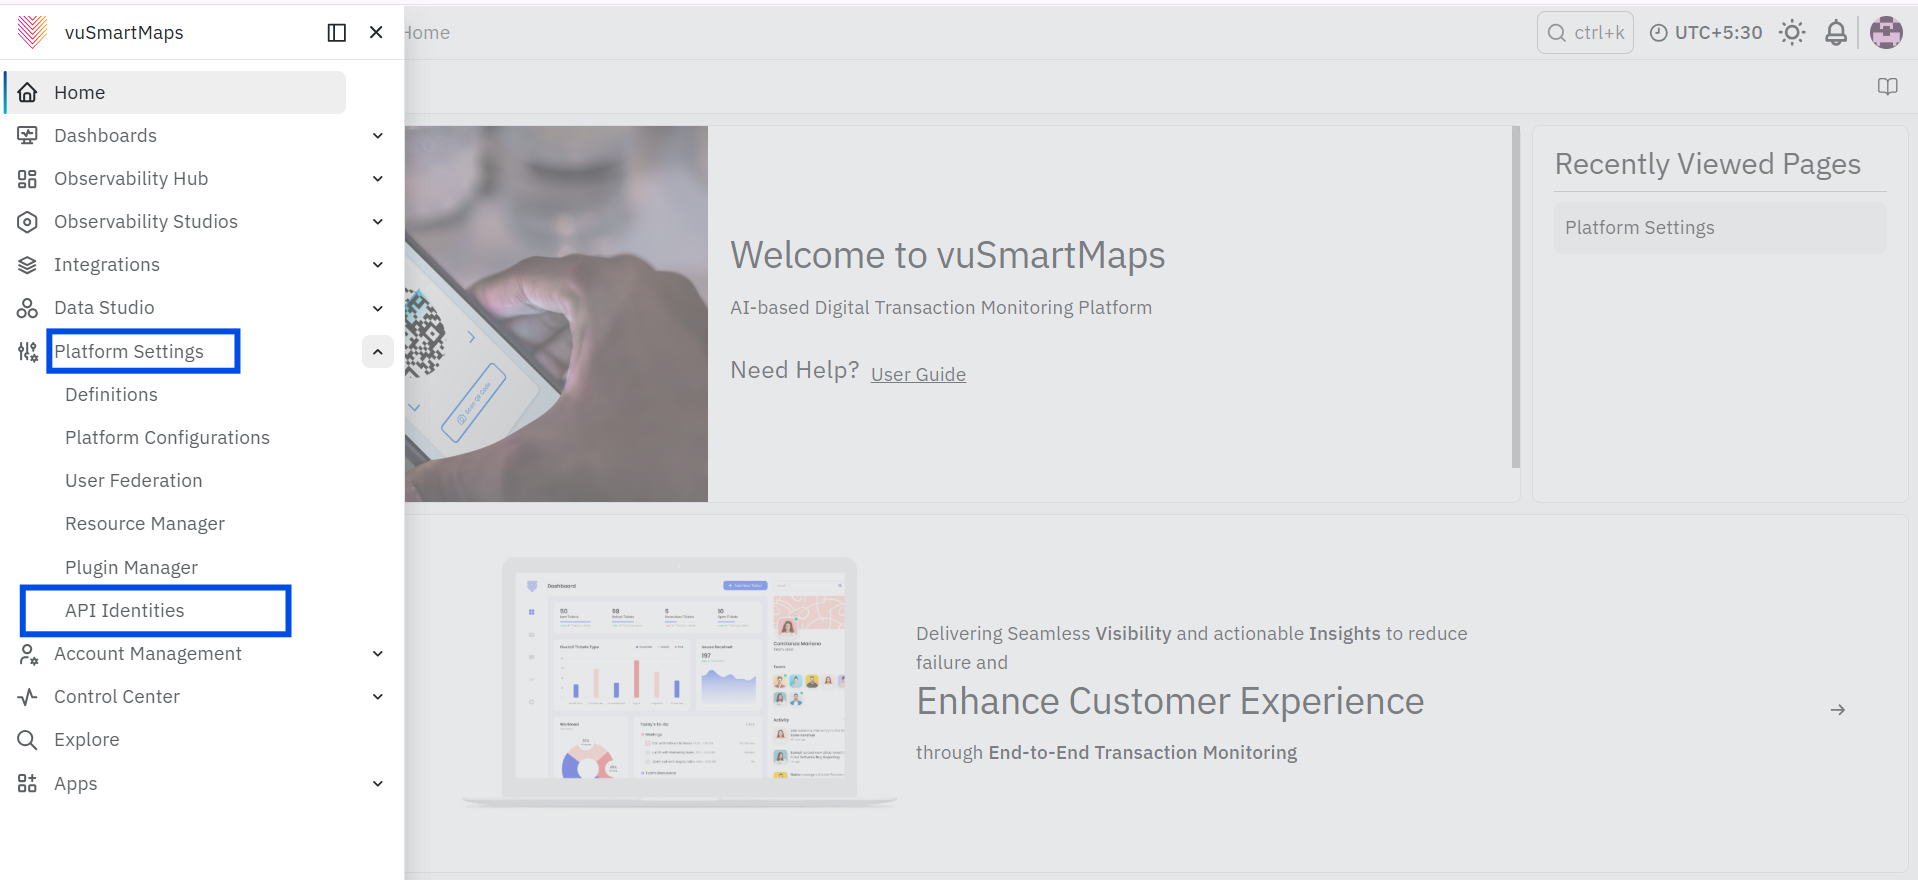This screenshot has width=1918, height=880.
Task: Advance the banner with the right arrow
Action: 1838,710
